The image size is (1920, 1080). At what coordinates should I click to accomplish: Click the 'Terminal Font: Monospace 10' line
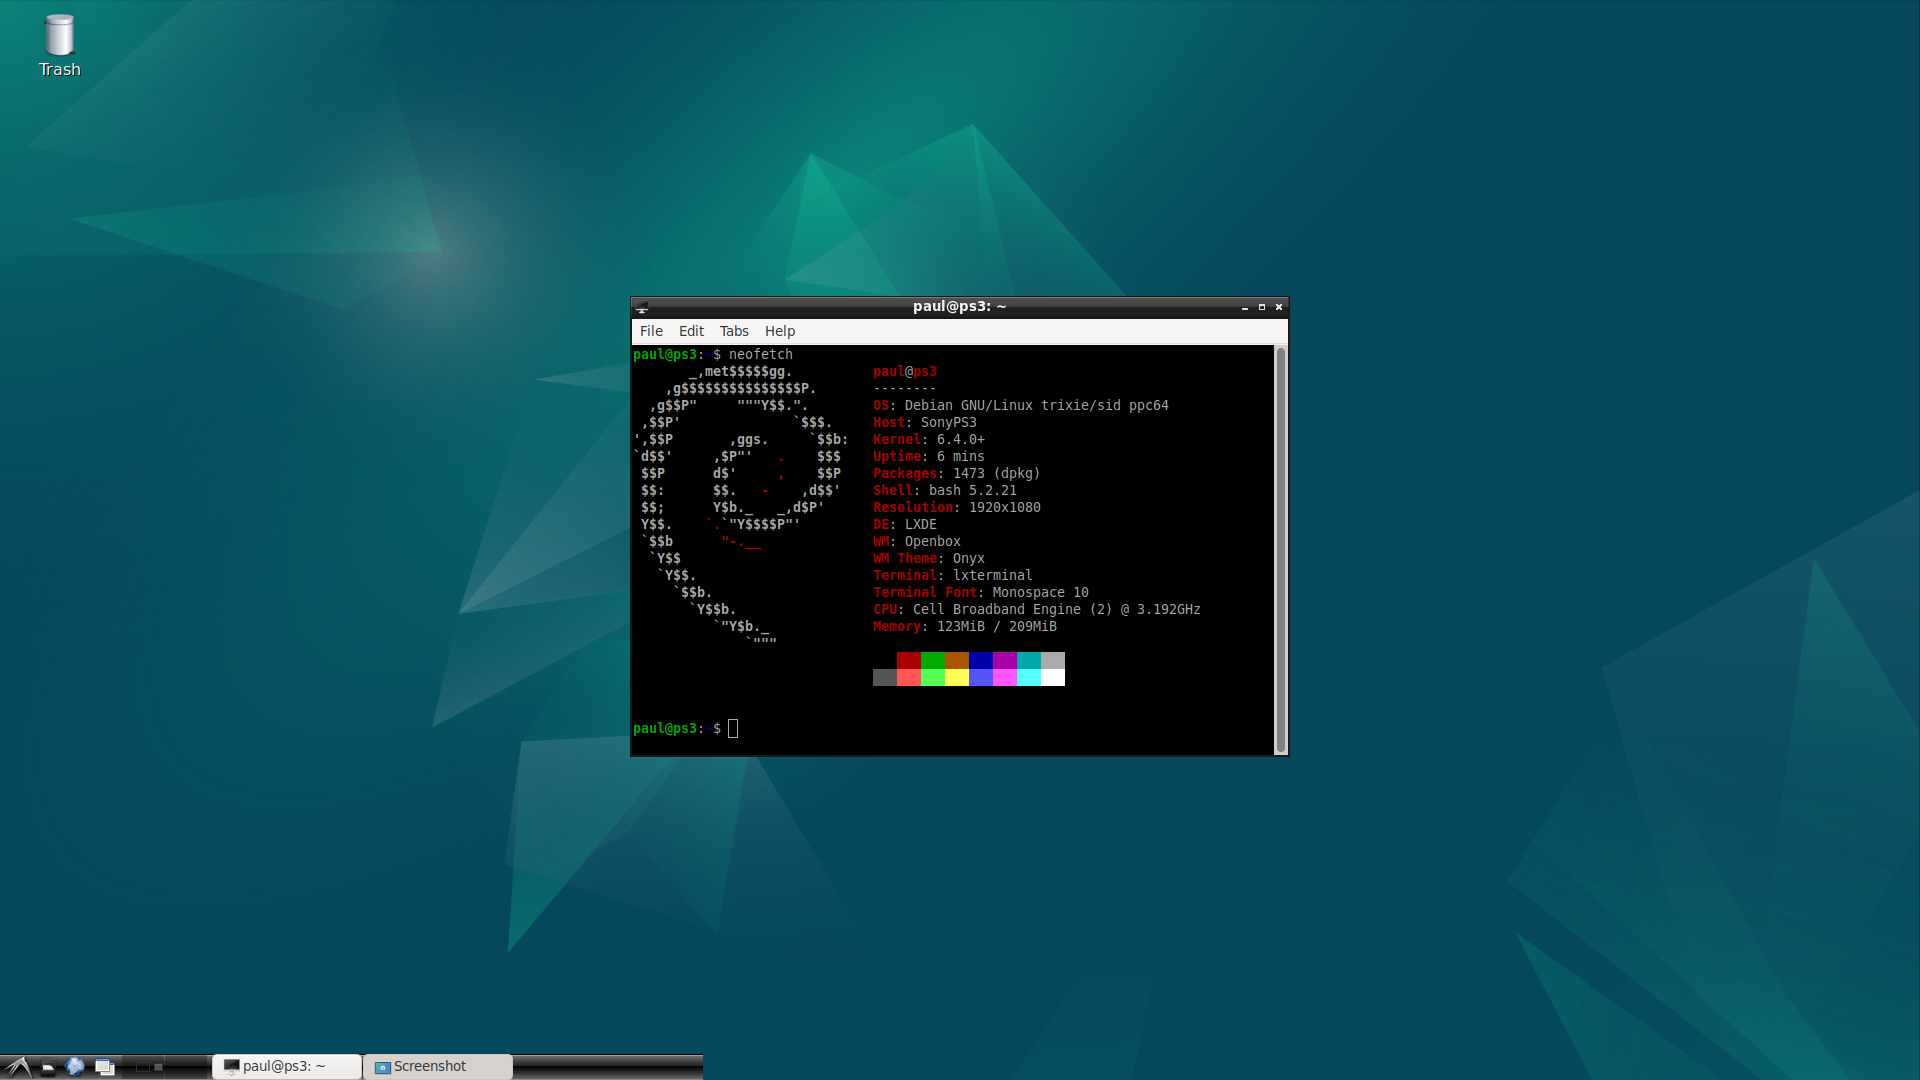[x=981, y=592]
